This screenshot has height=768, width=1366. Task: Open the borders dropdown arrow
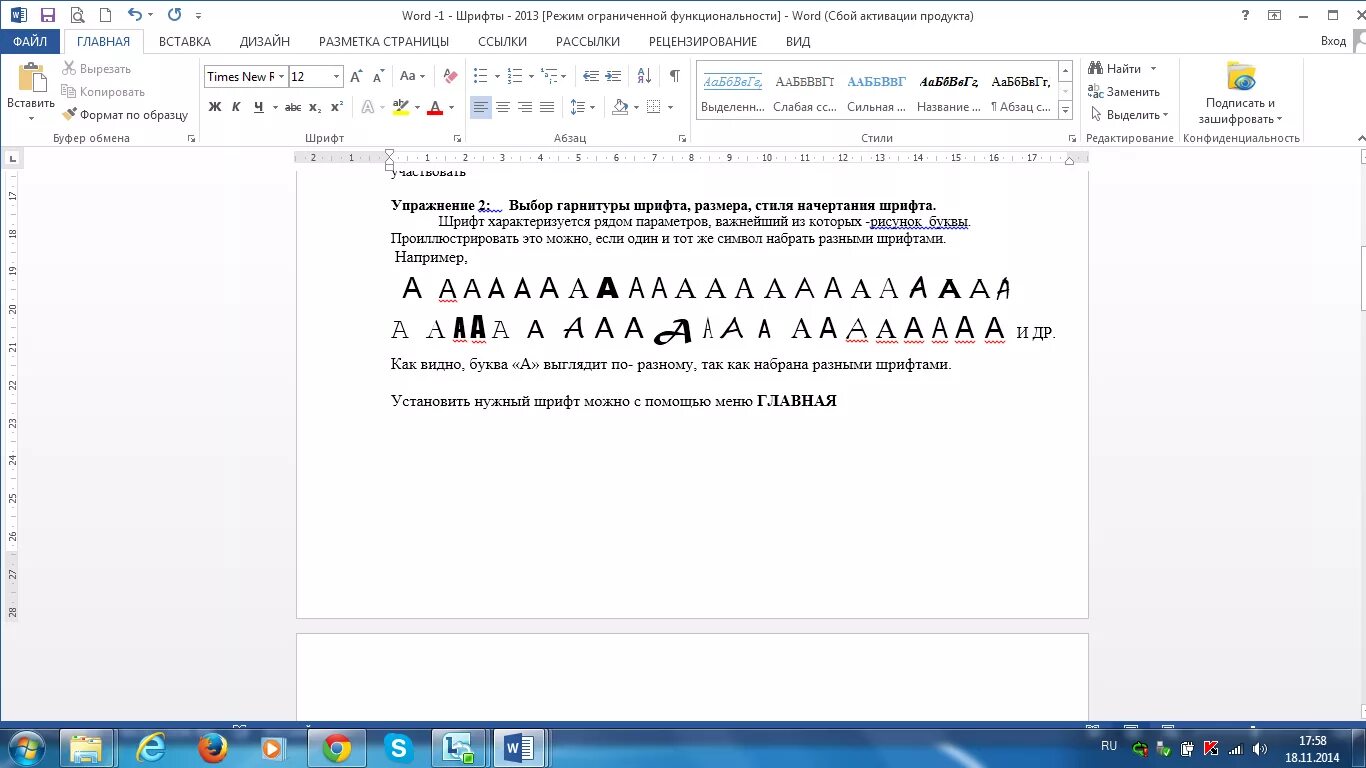[x=670, y=107]
